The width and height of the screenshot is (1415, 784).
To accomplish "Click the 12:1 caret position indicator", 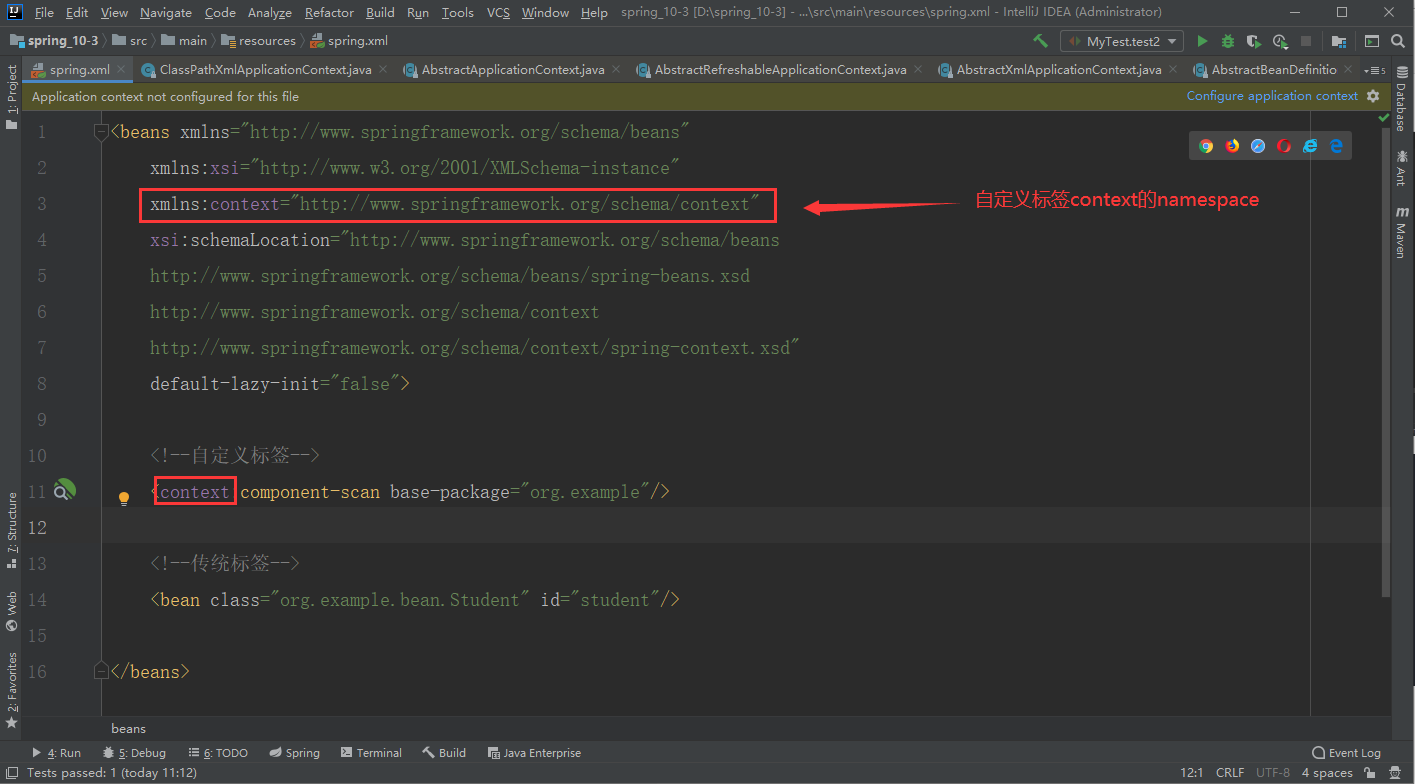I will tap(1192, 773).
